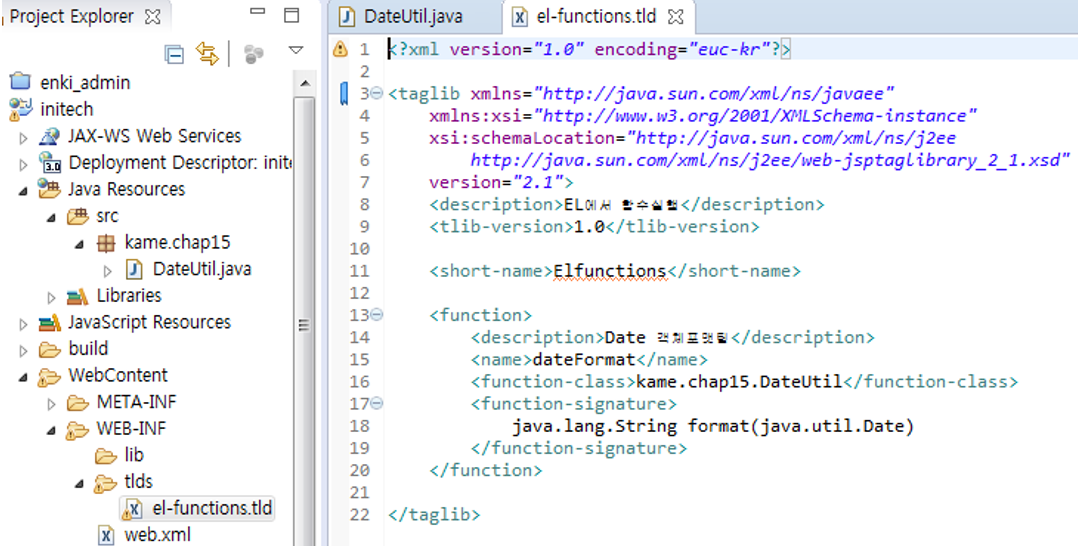The width and height of the screenshot is (1078, 546).
Task: Click the underlined Elfunctions text on line 11
Action: (x=610, y=271)
